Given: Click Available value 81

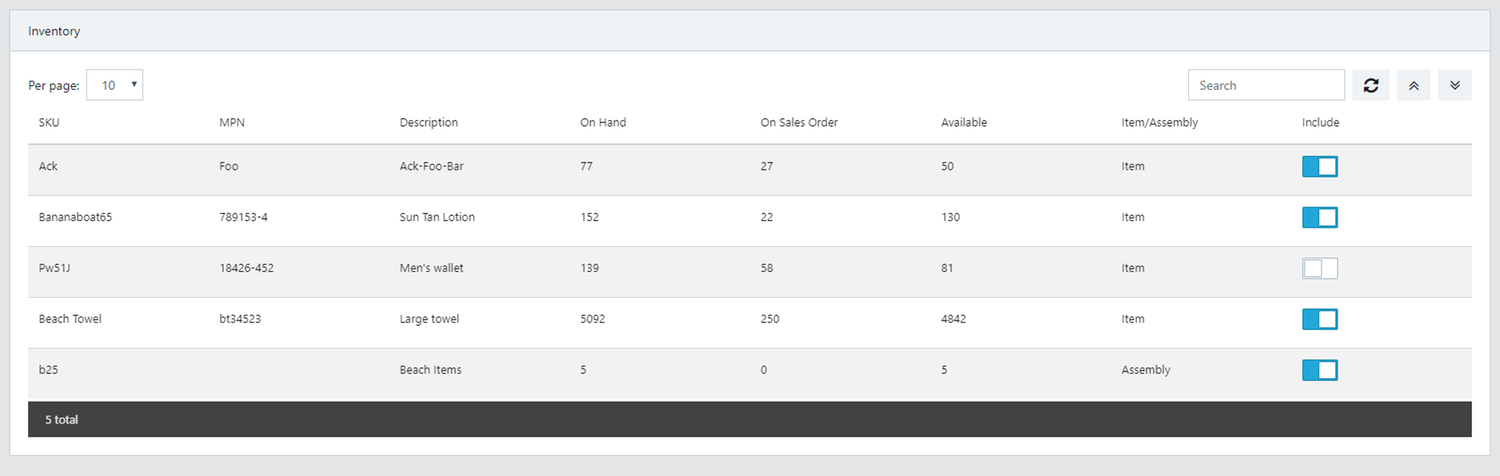Looking at the screenshot, I should point(947,268).
